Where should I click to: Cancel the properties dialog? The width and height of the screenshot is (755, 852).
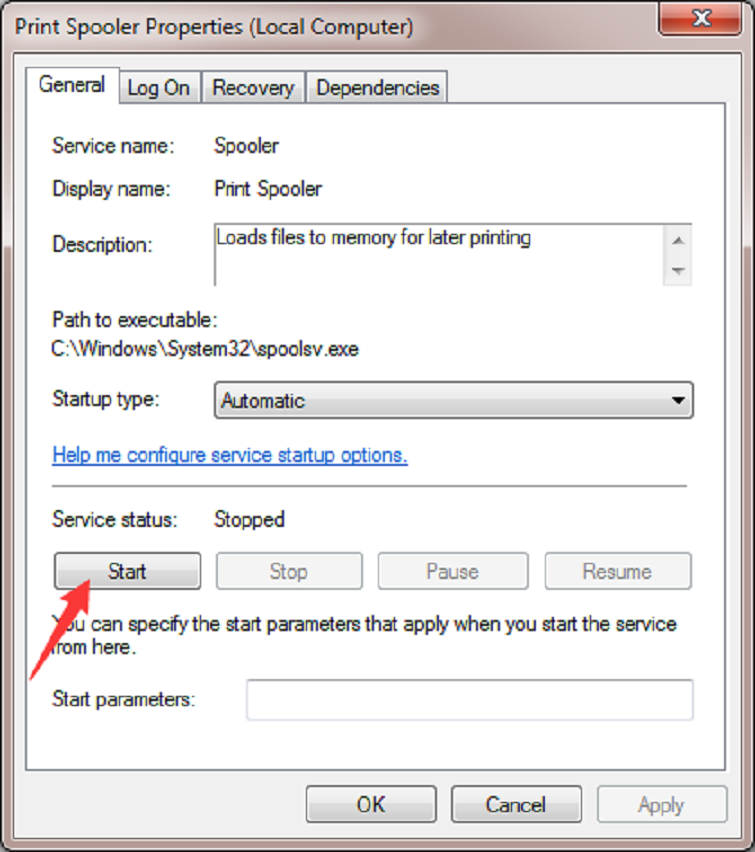click(x=516, y=805)
